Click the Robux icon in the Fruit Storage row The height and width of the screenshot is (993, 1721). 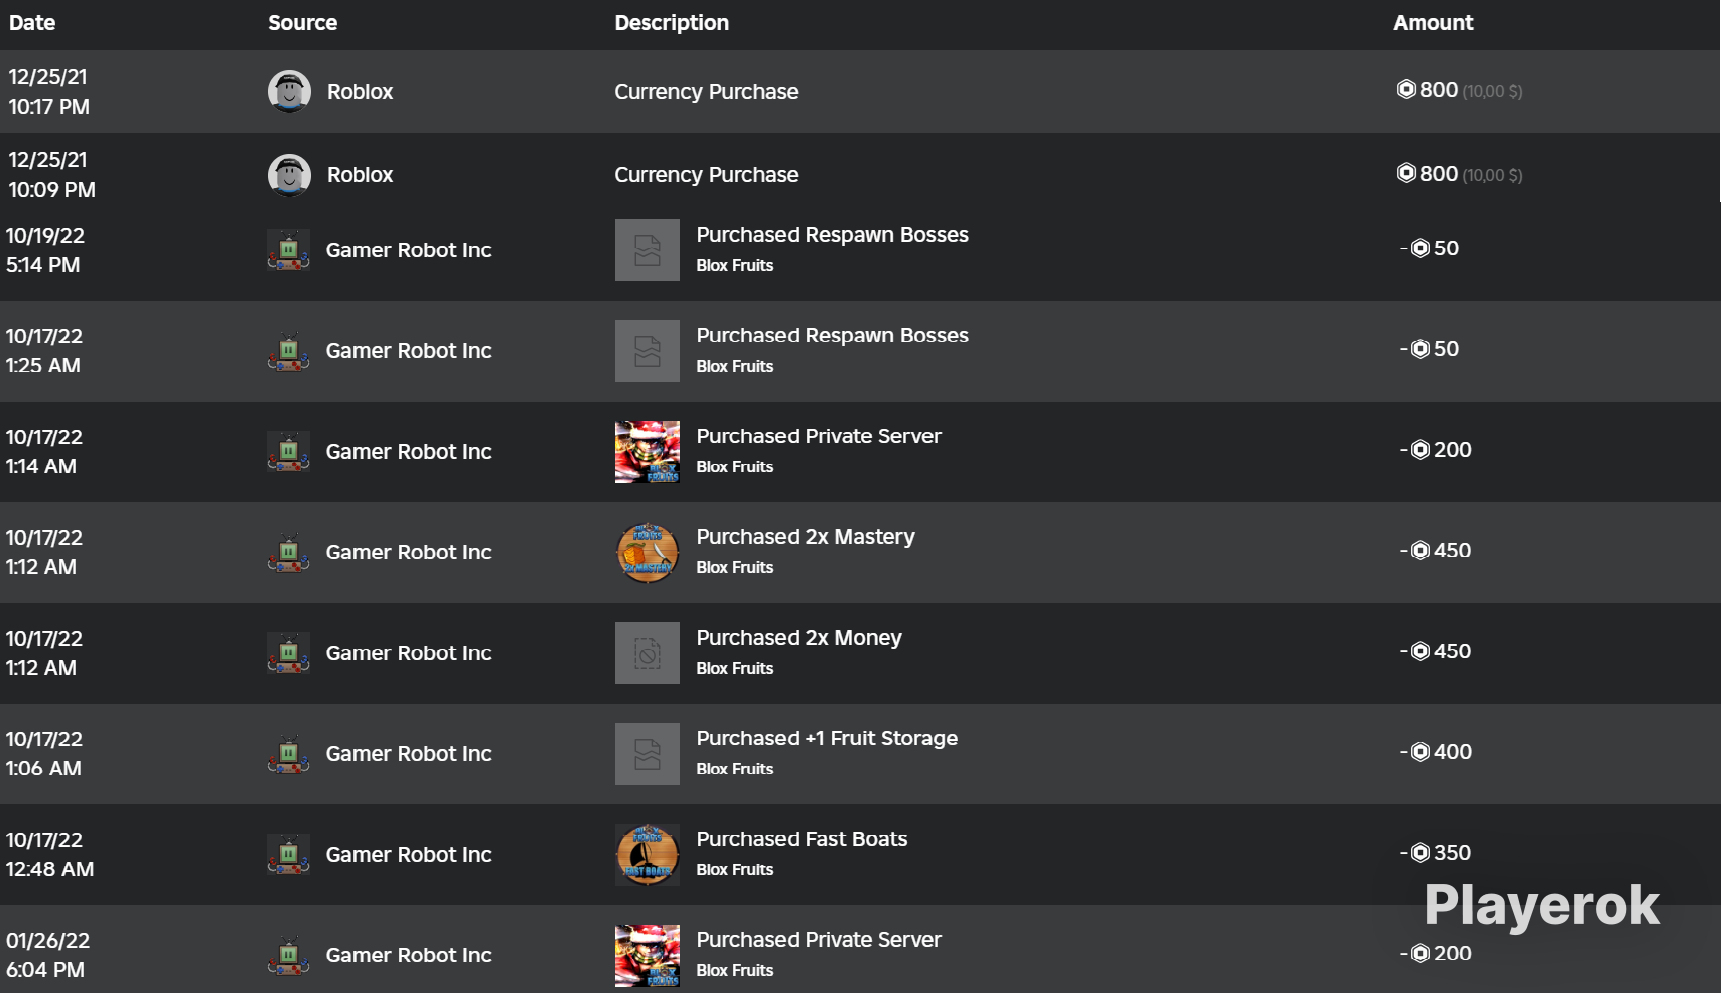tap(1420, 752)
